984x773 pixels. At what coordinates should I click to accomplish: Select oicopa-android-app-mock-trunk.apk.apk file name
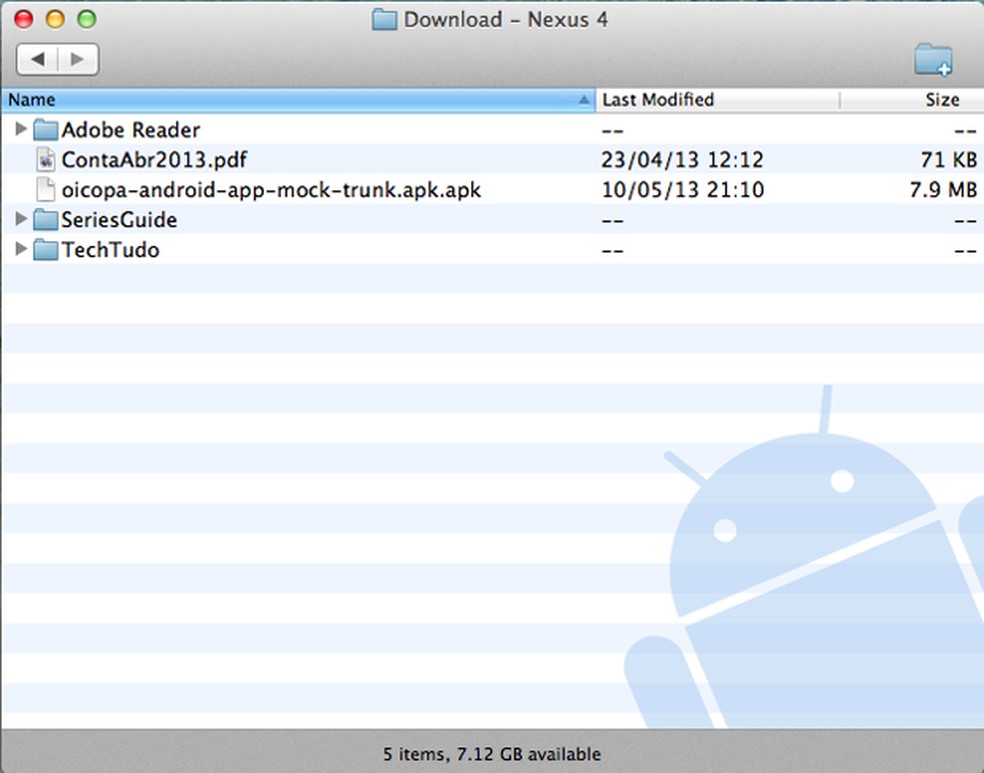[271, 190]
